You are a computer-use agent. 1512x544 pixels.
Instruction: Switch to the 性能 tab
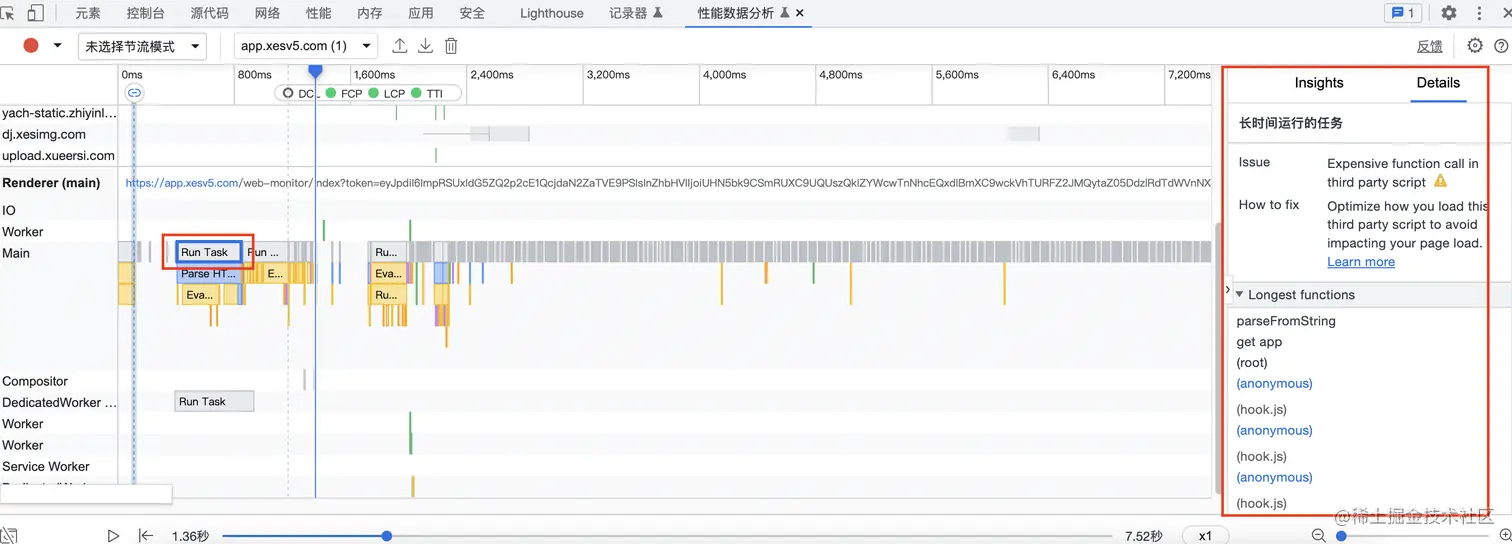(x=319, y=13)
